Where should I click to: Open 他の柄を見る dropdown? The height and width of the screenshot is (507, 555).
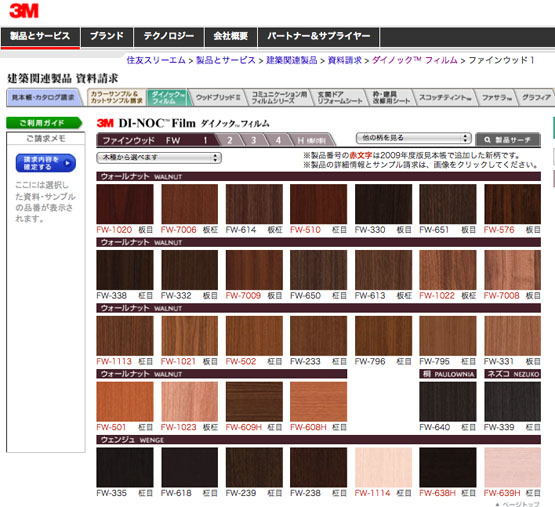click(x=413, y=138)
